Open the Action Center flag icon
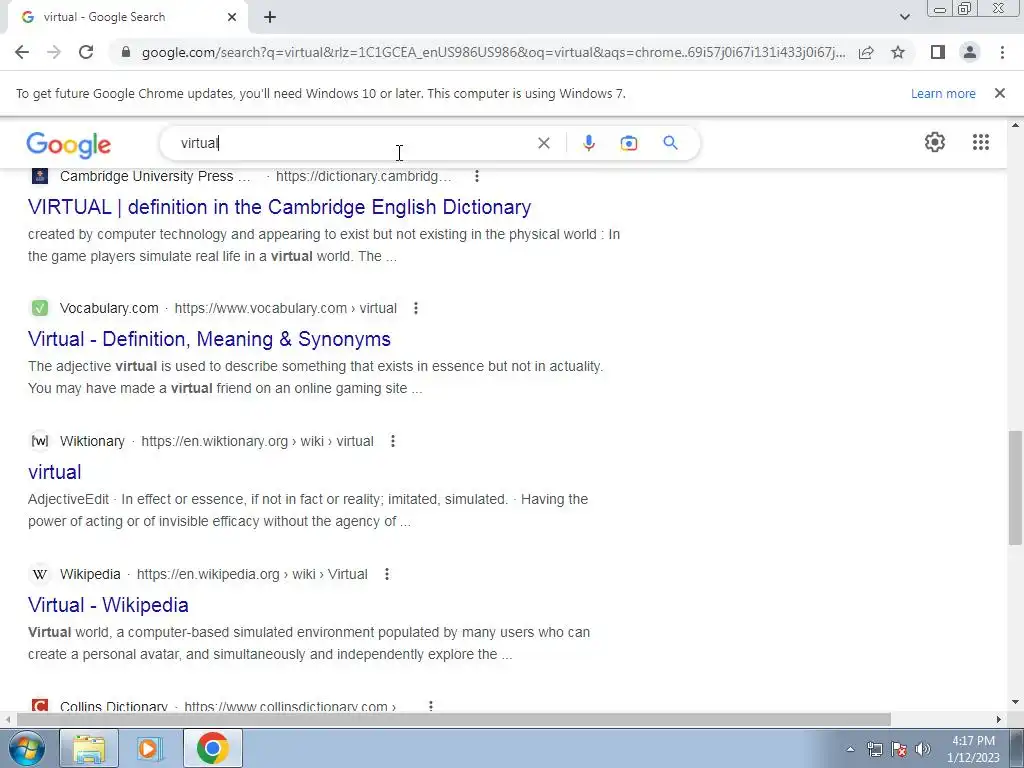1024x768 pixels. point(899,749)
